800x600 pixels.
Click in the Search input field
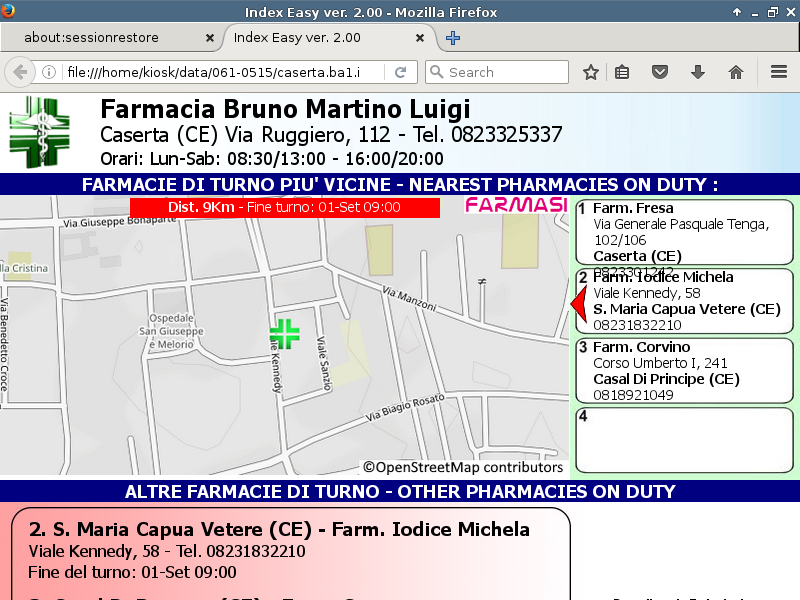pos(505,72)
